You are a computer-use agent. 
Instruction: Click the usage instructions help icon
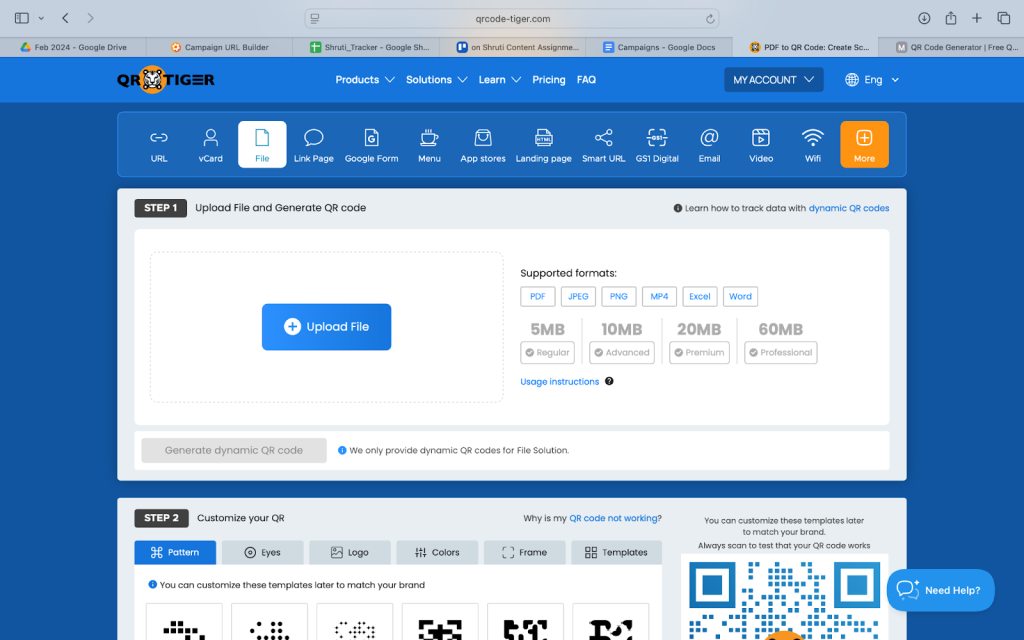pos(609,382)
